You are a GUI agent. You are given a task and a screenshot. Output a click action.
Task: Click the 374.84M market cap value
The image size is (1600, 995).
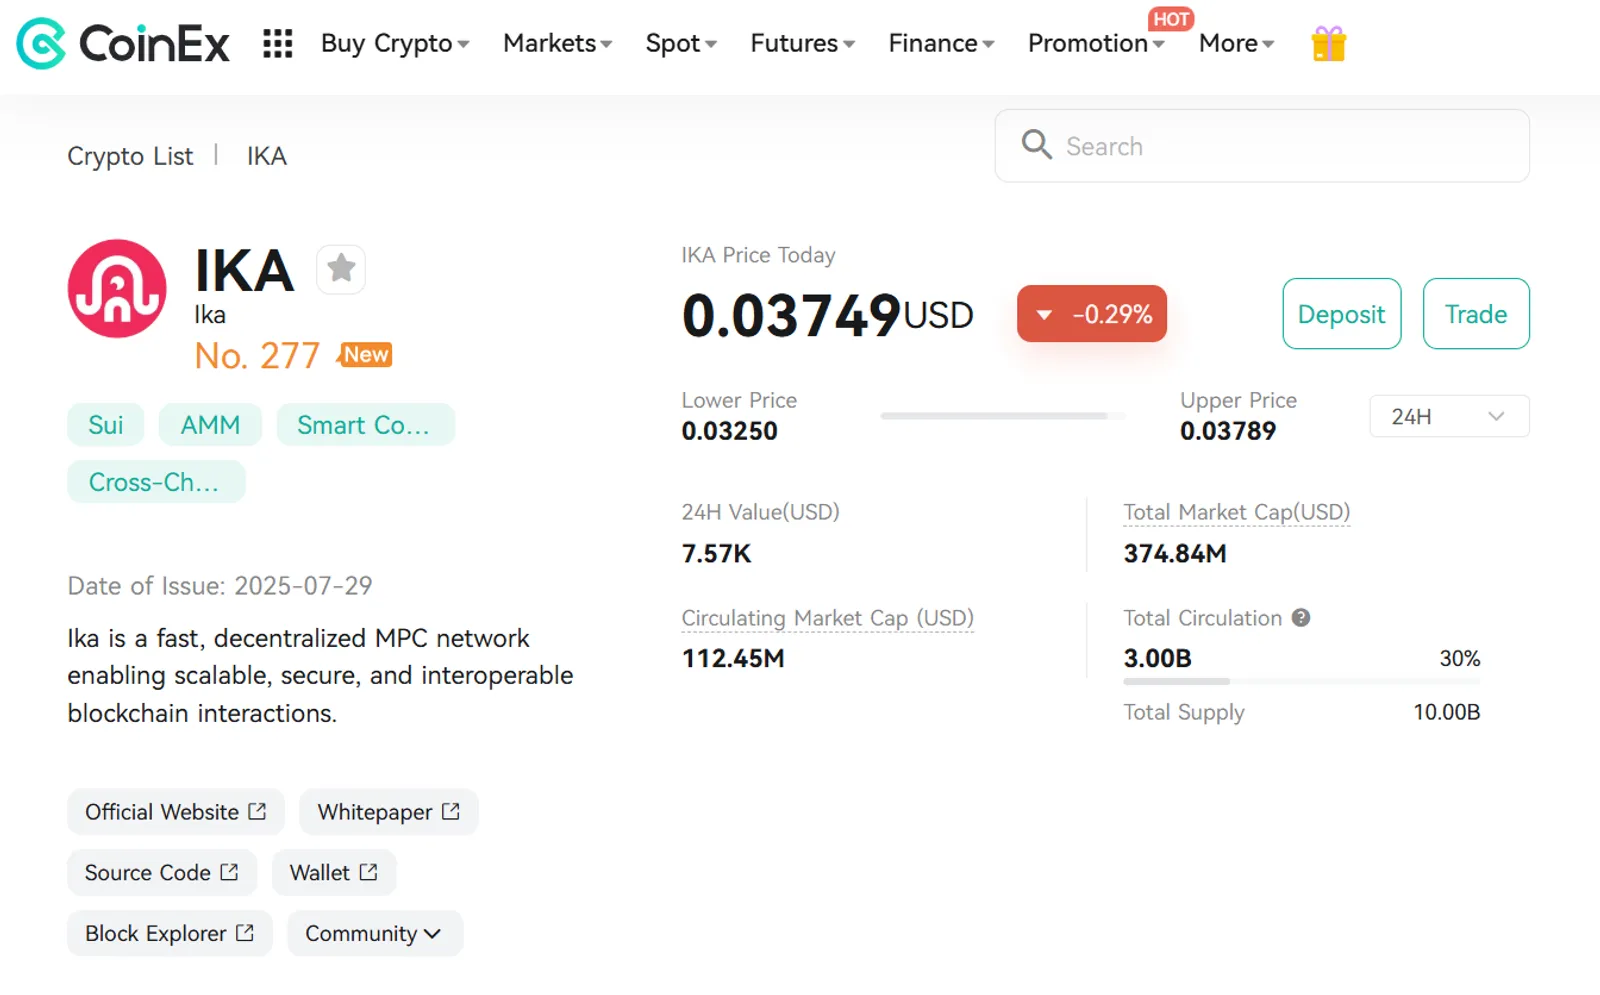[1175, 553]
